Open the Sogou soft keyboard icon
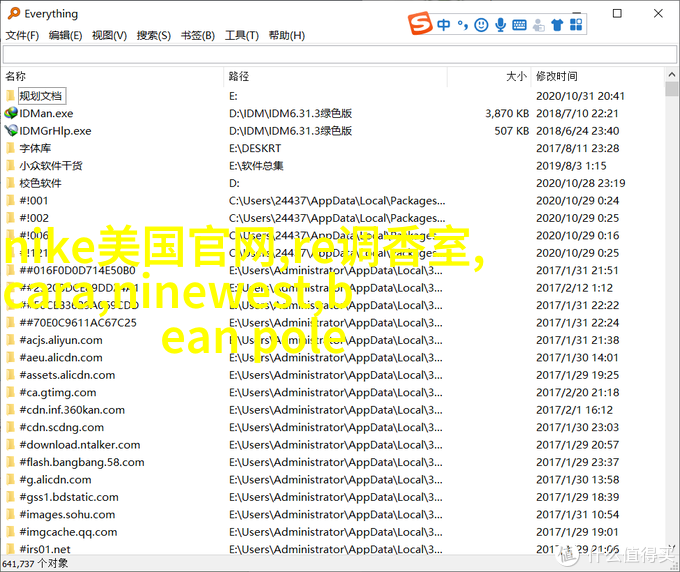Viewport: 680px width, 572px height. tap(520, 24)
